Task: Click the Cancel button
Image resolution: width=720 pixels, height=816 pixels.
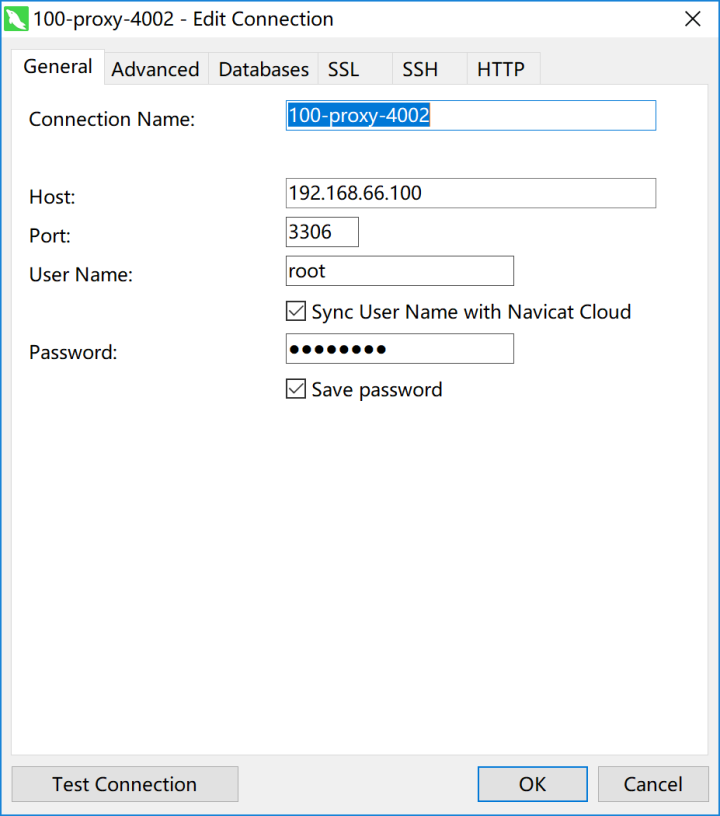Action: pos(653,784)
